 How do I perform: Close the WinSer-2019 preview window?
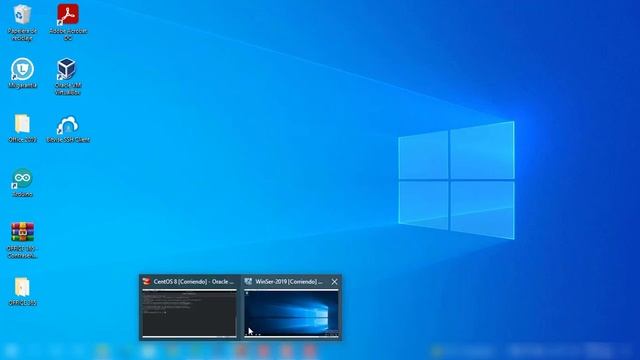click(334, 282)
